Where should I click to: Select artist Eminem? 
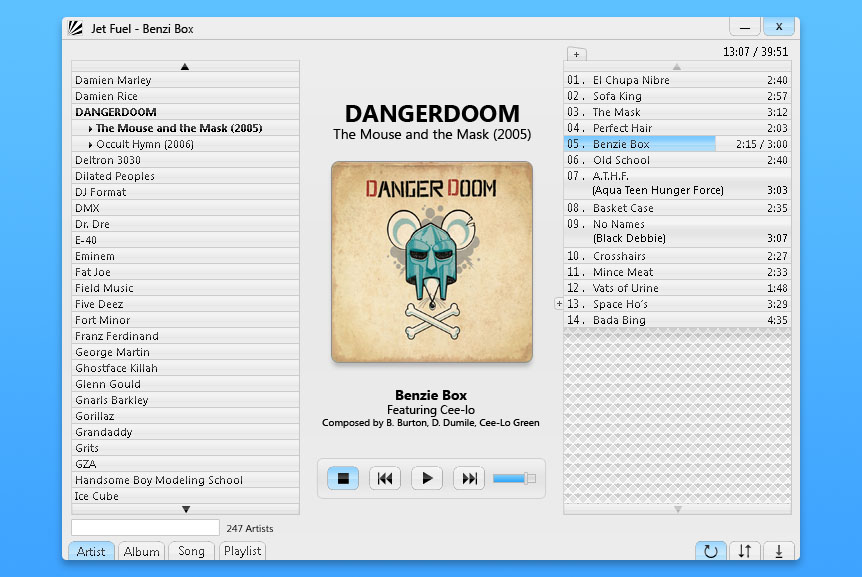click(185, 256)
